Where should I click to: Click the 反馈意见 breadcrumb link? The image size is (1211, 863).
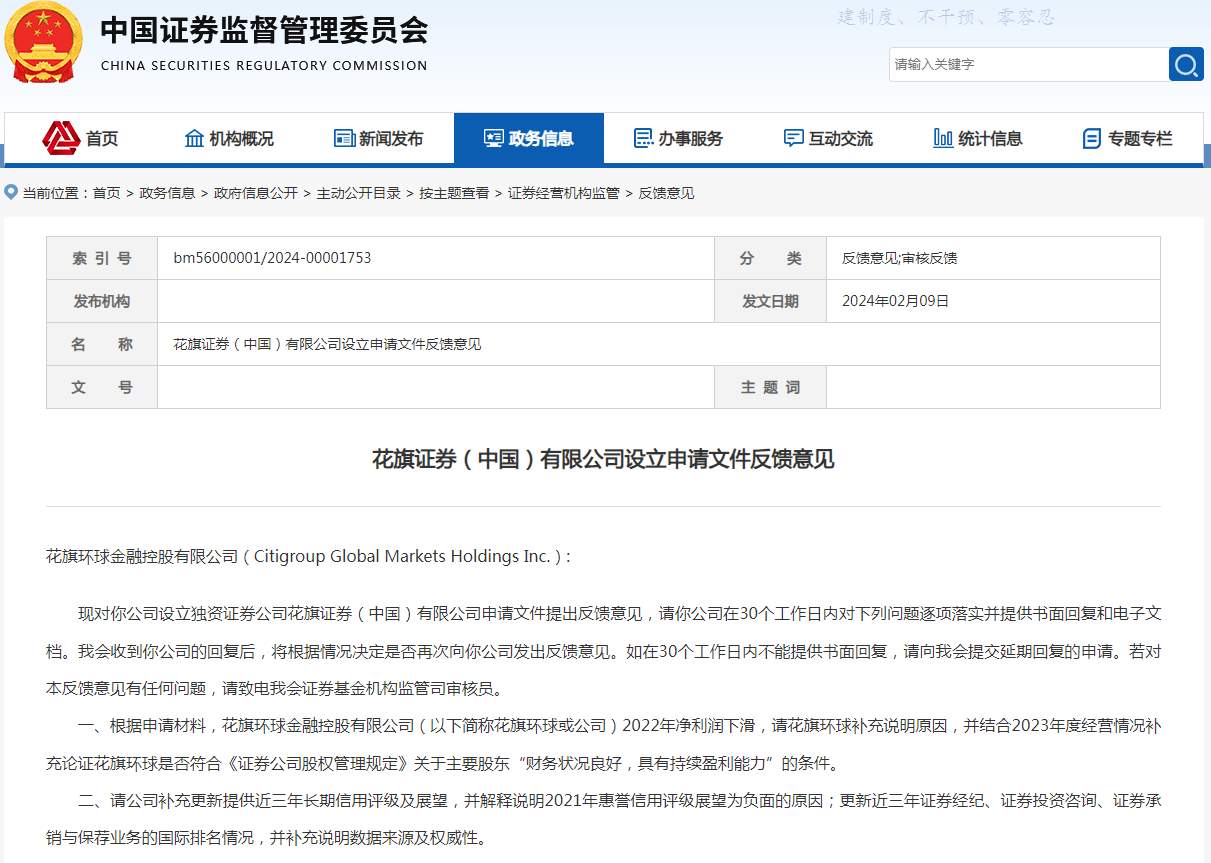[667, 193]
